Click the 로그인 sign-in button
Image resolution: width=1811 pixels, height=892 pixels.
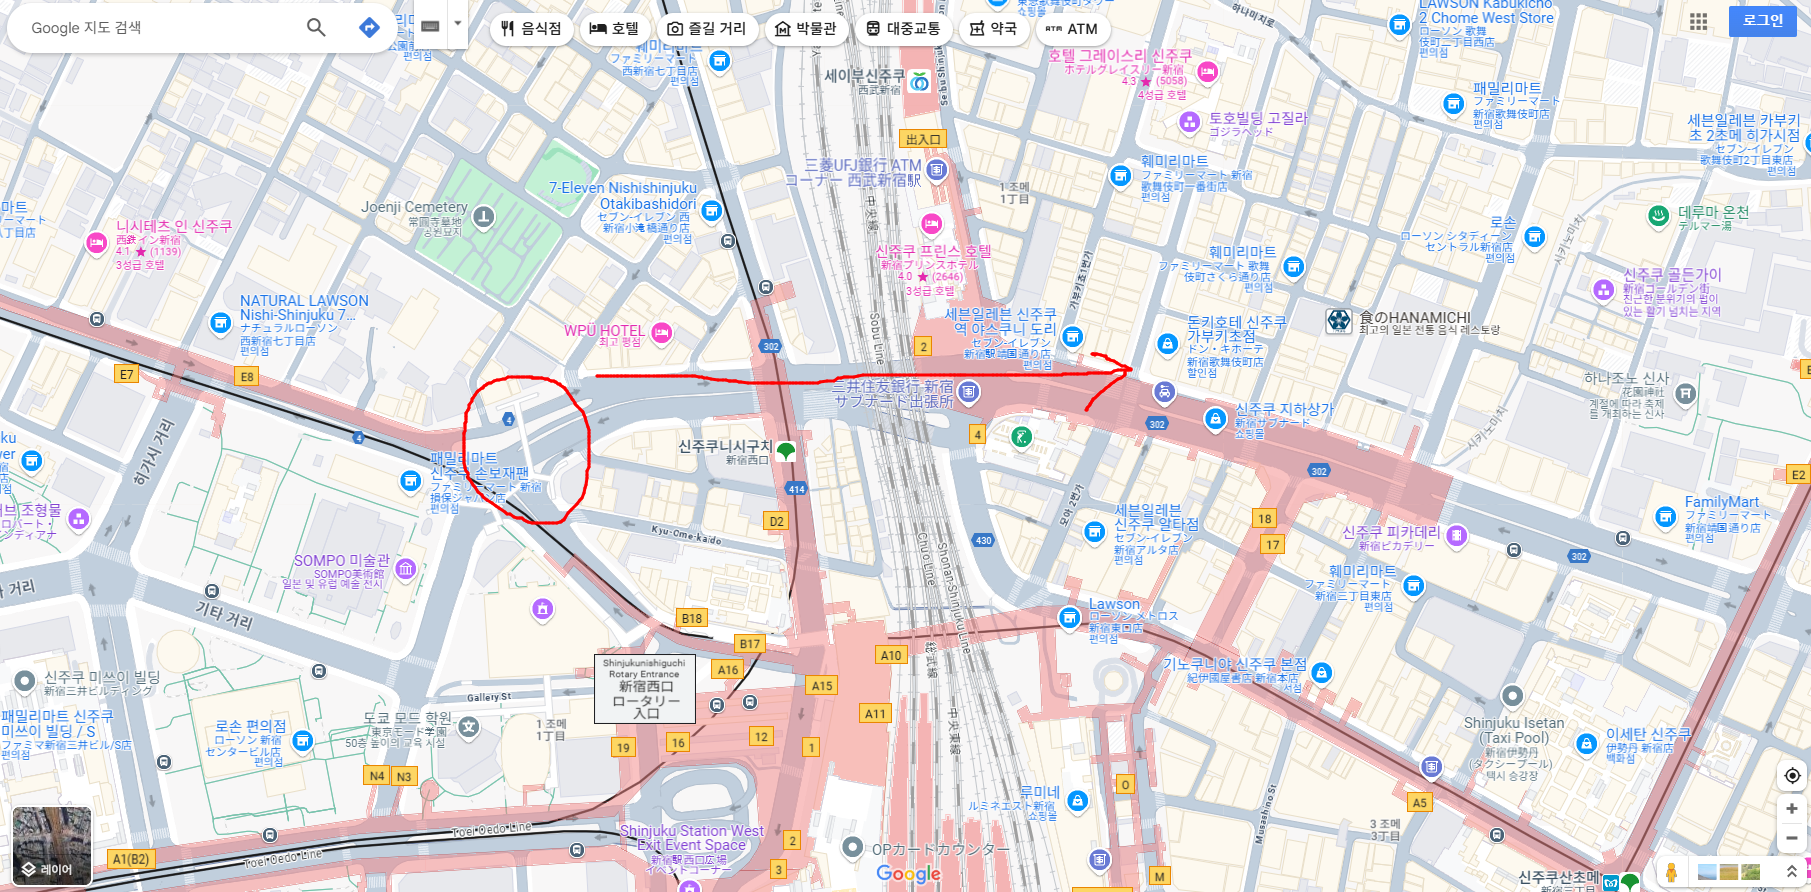[x=1762, y=20]
